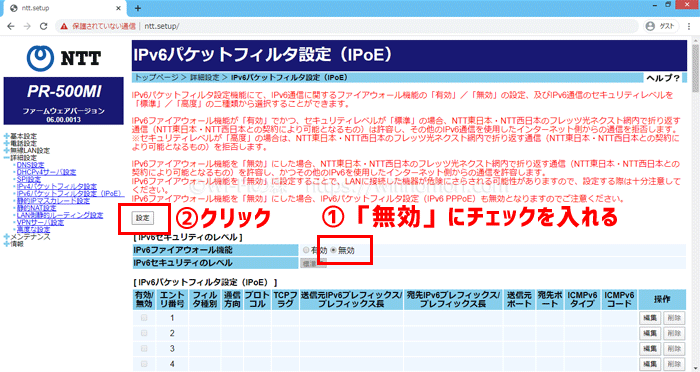
Task: Click 編集 for entry 3
Action: tap(650, 349)
